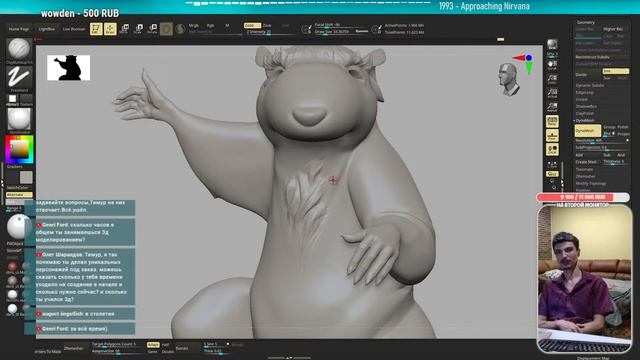Click the Zoom canvas icon
640x360 pixels.
click(x=552, y=79)
